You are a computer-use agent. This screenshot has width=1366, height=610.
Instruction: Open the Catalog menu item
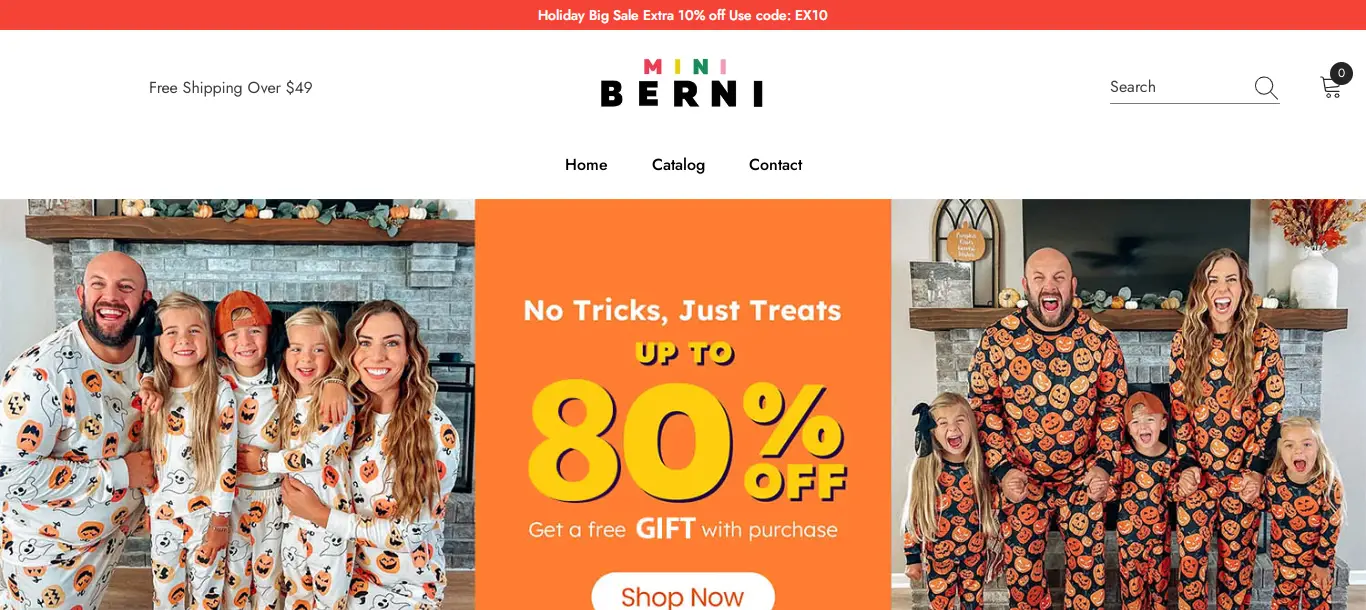pos(678,165)
